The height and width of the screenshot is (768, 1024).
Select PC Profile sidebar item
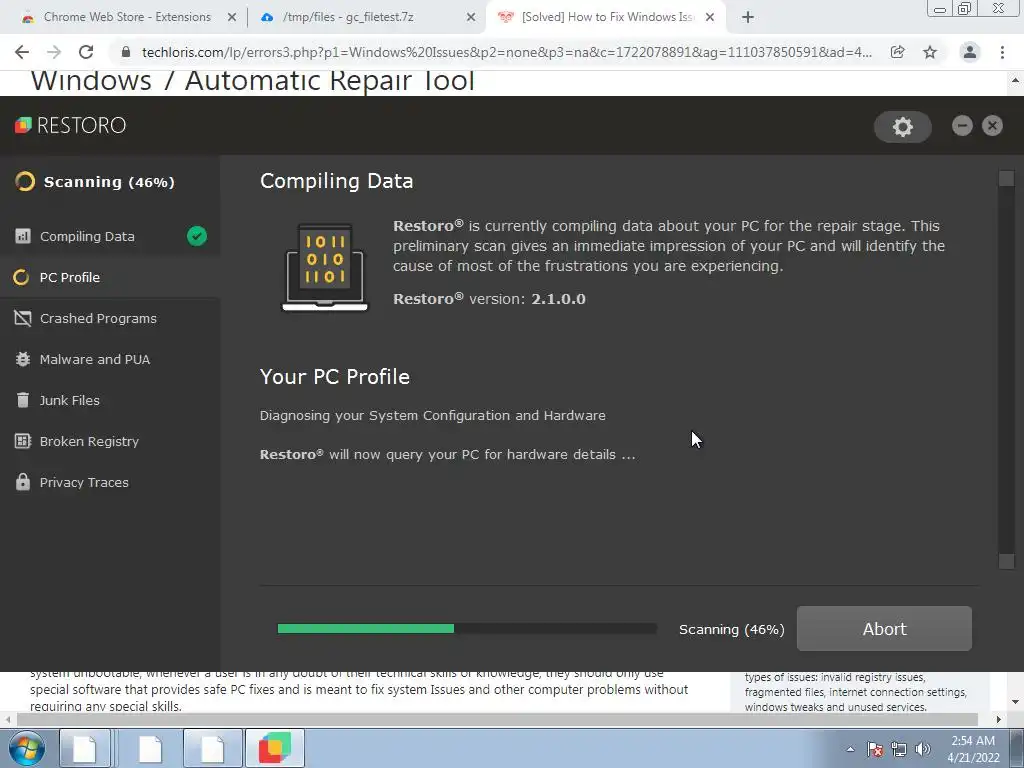tap(110, 278)
